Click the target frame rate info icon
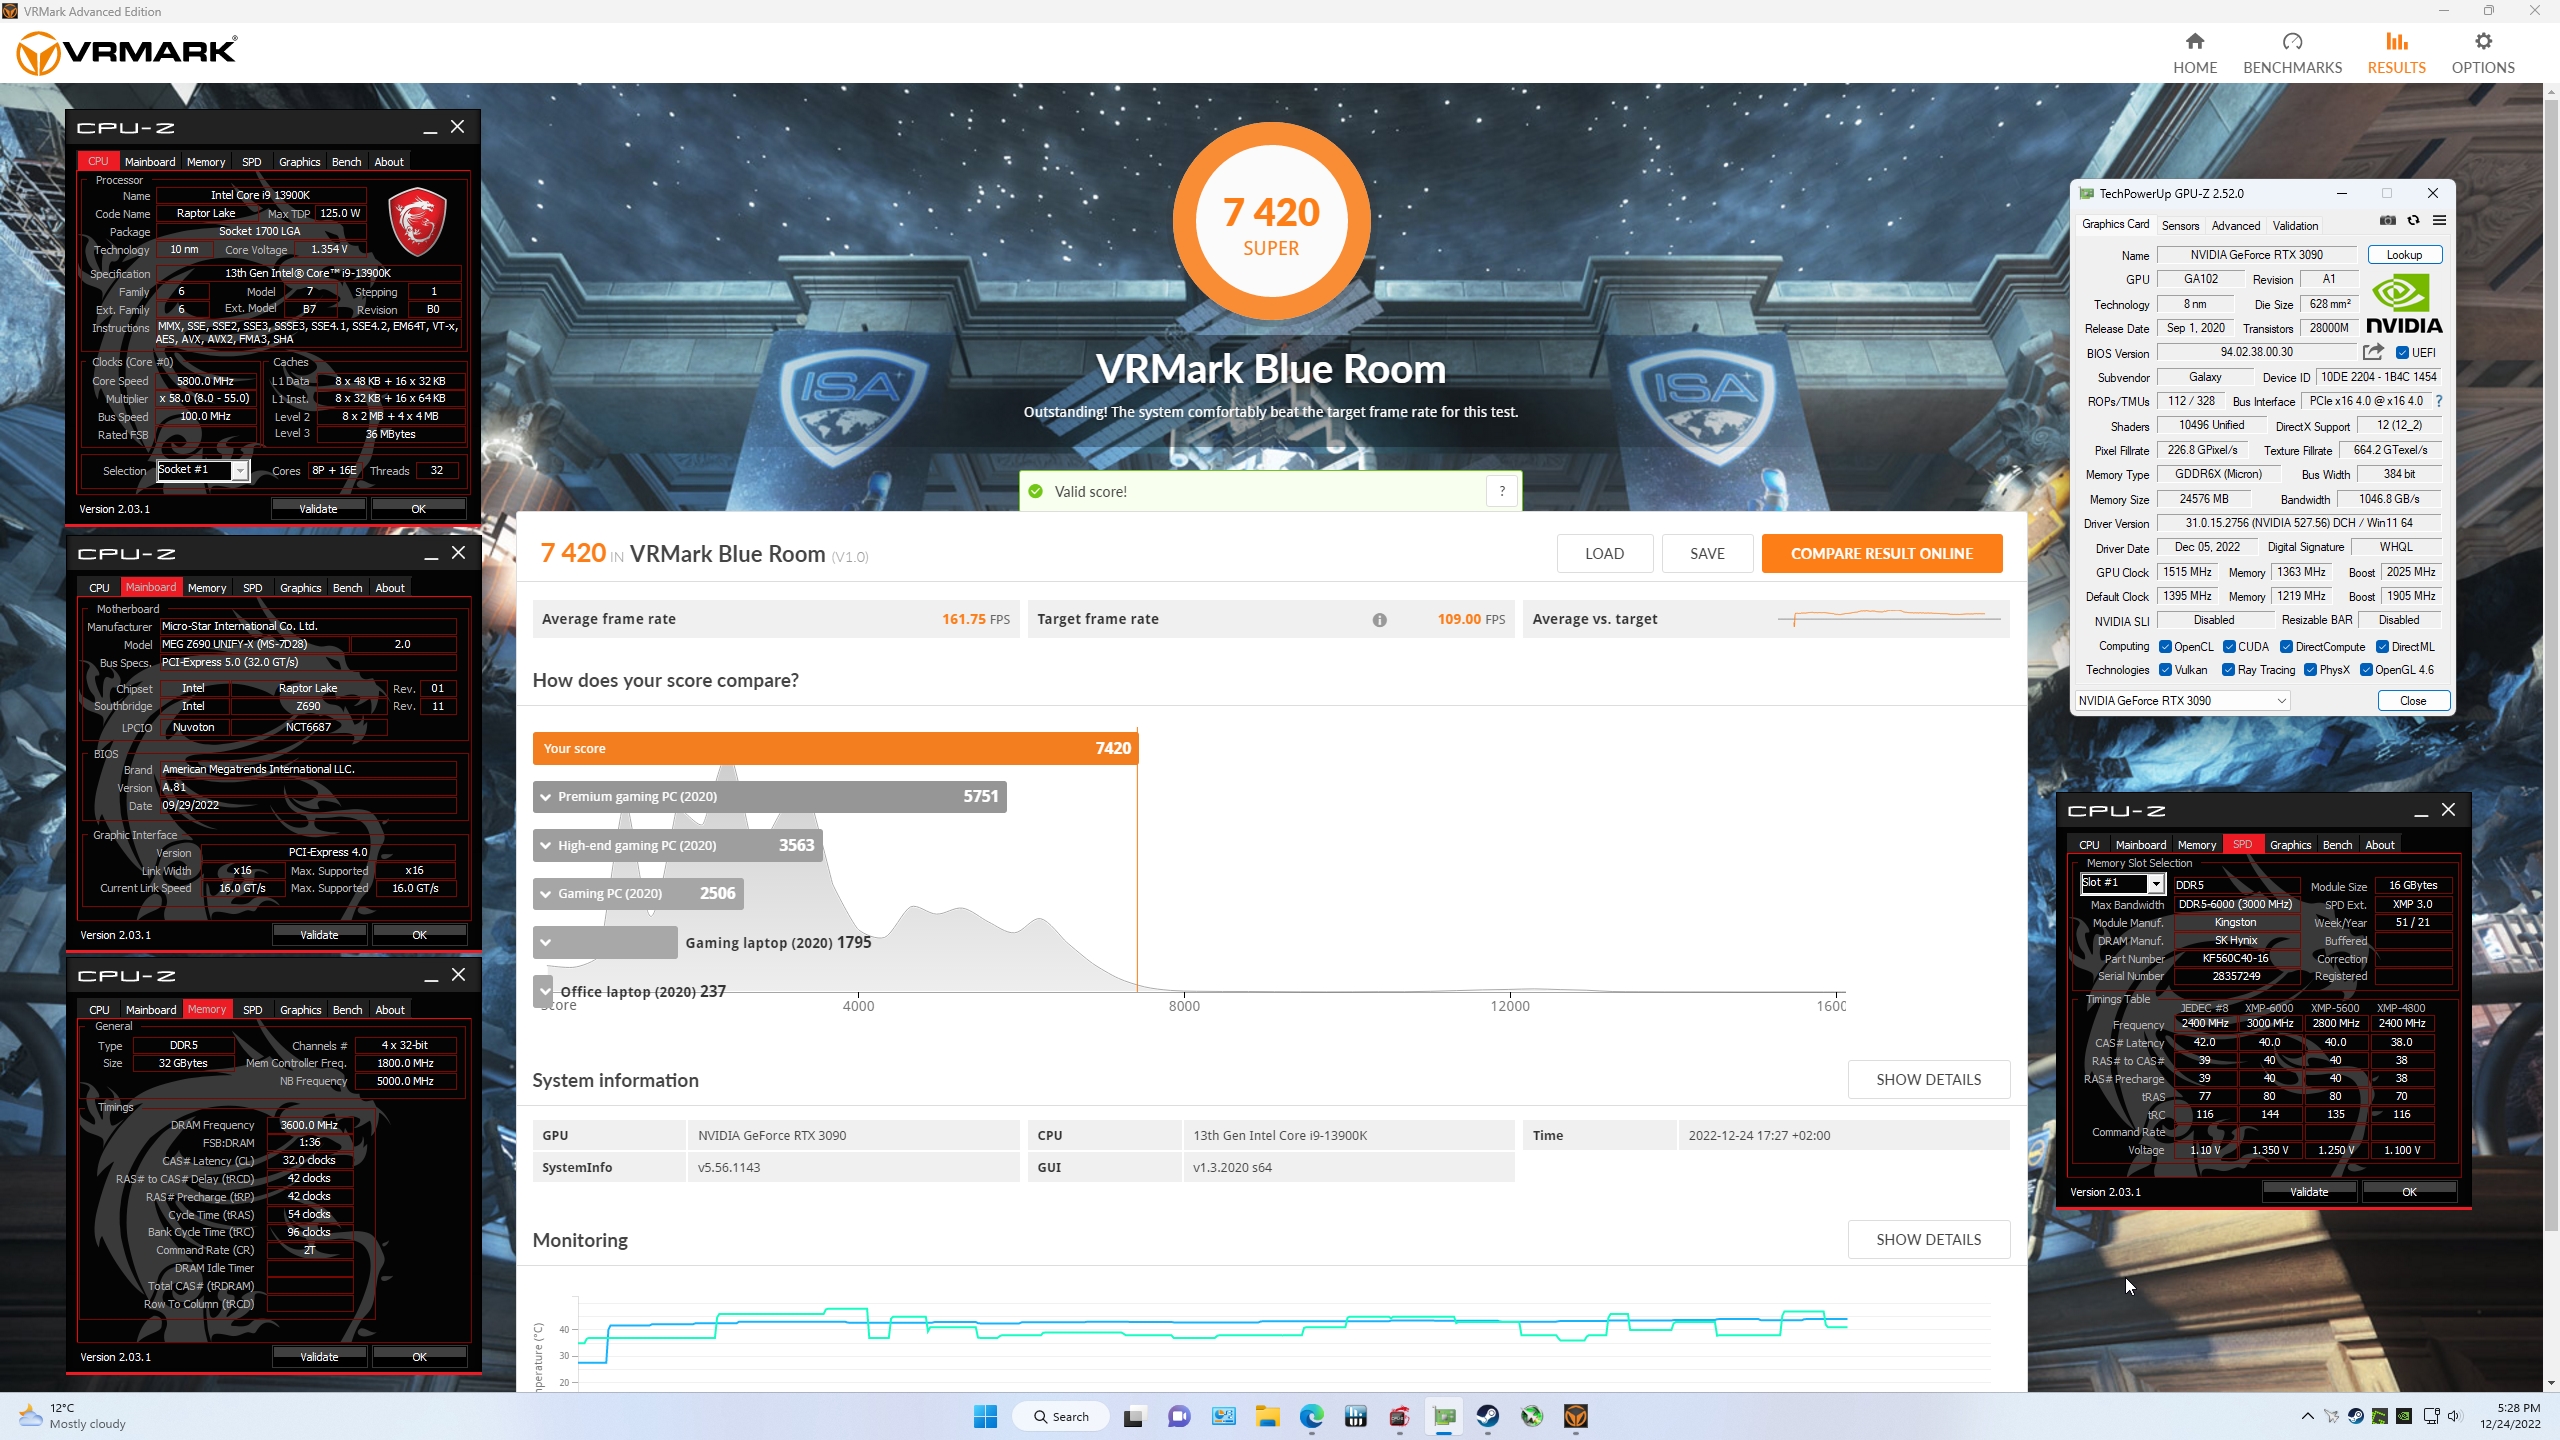The height and width of the screenshot is (1440, 2560). coord(1379,620)
